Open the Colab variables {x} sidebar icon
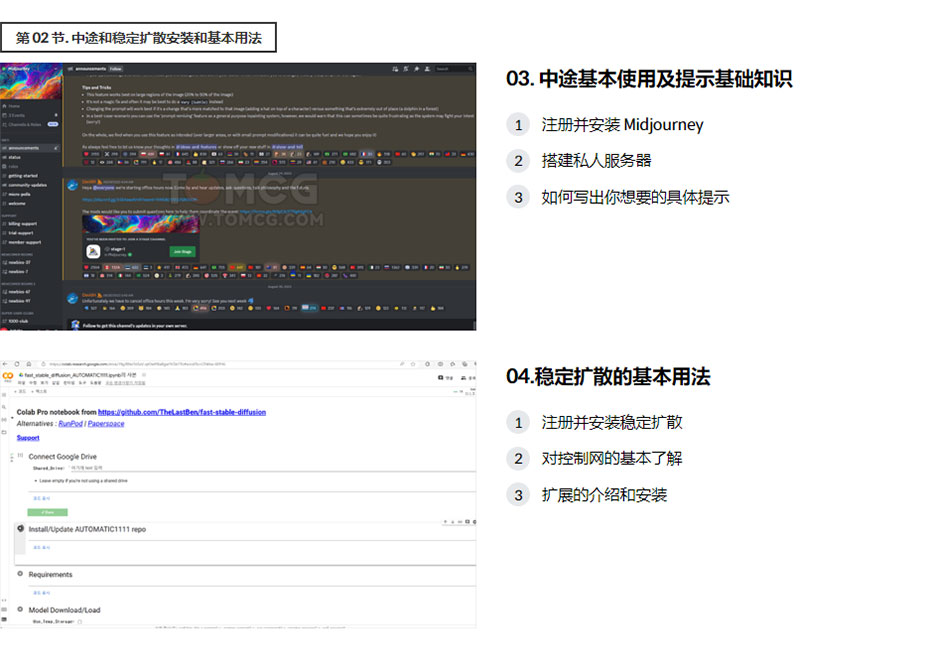930x652 pixels. click(4, 419)
